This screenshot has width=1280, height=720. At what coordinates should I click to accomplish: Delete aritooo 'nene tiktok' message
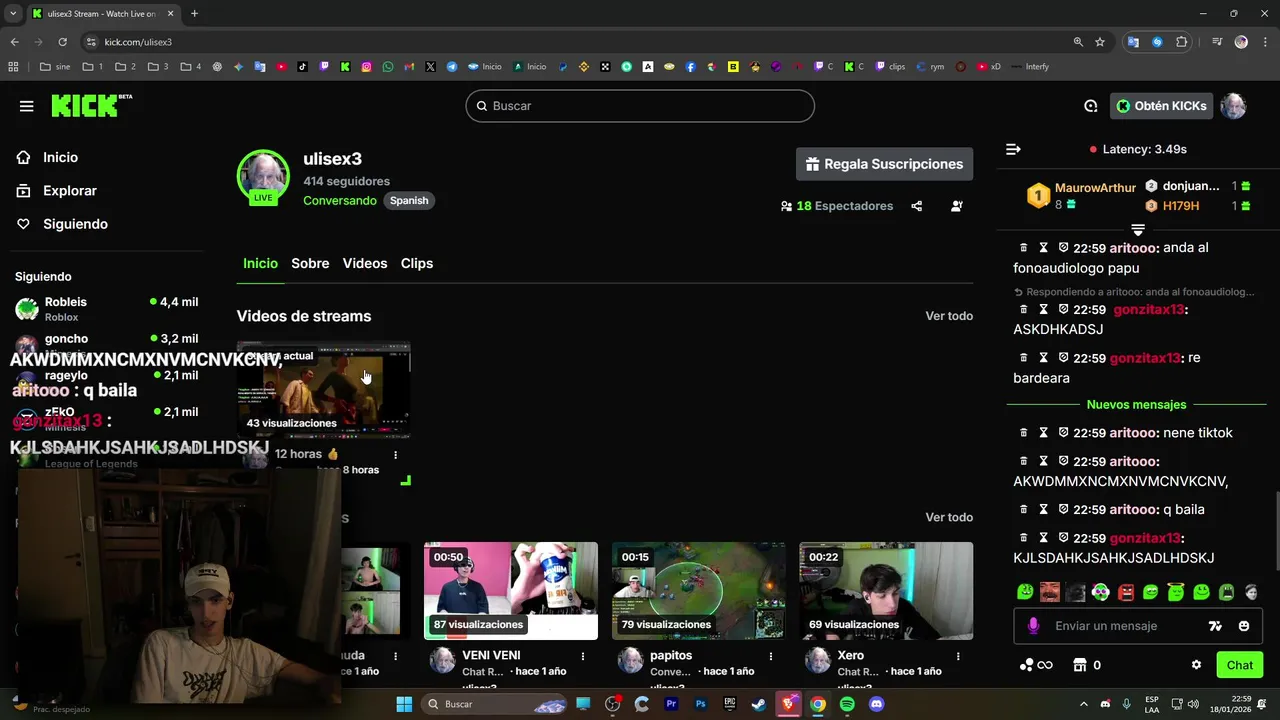click(1023, 433)
